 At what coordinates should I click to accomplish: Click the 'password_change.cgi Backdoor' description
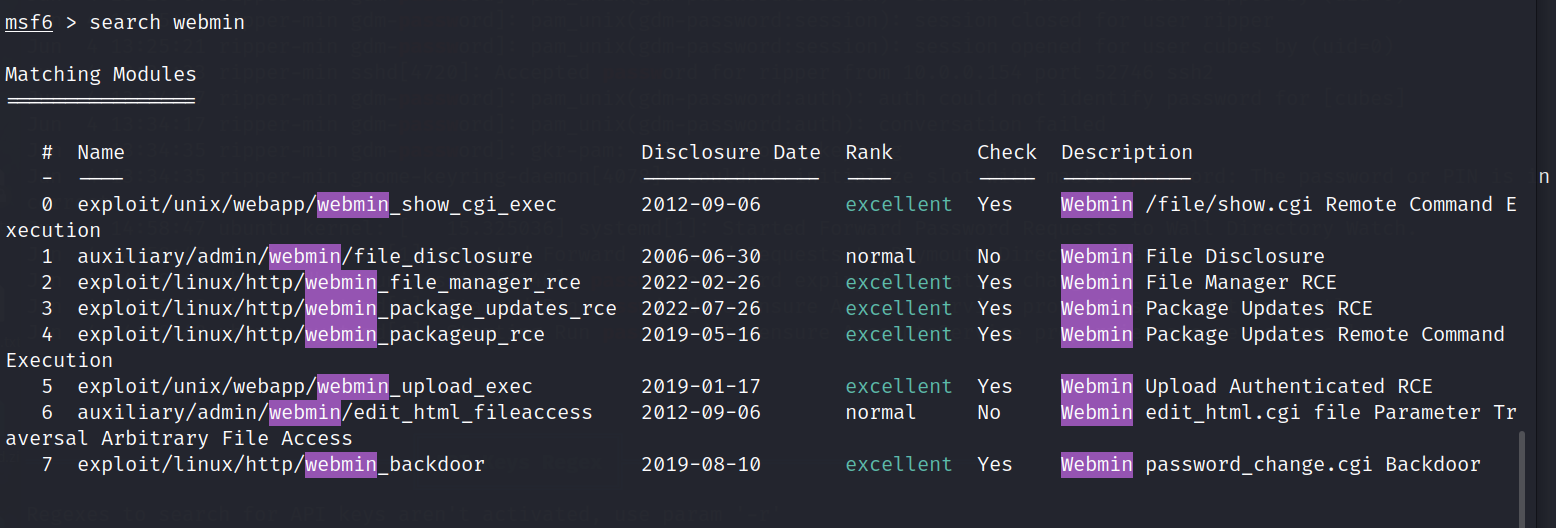1312,464
